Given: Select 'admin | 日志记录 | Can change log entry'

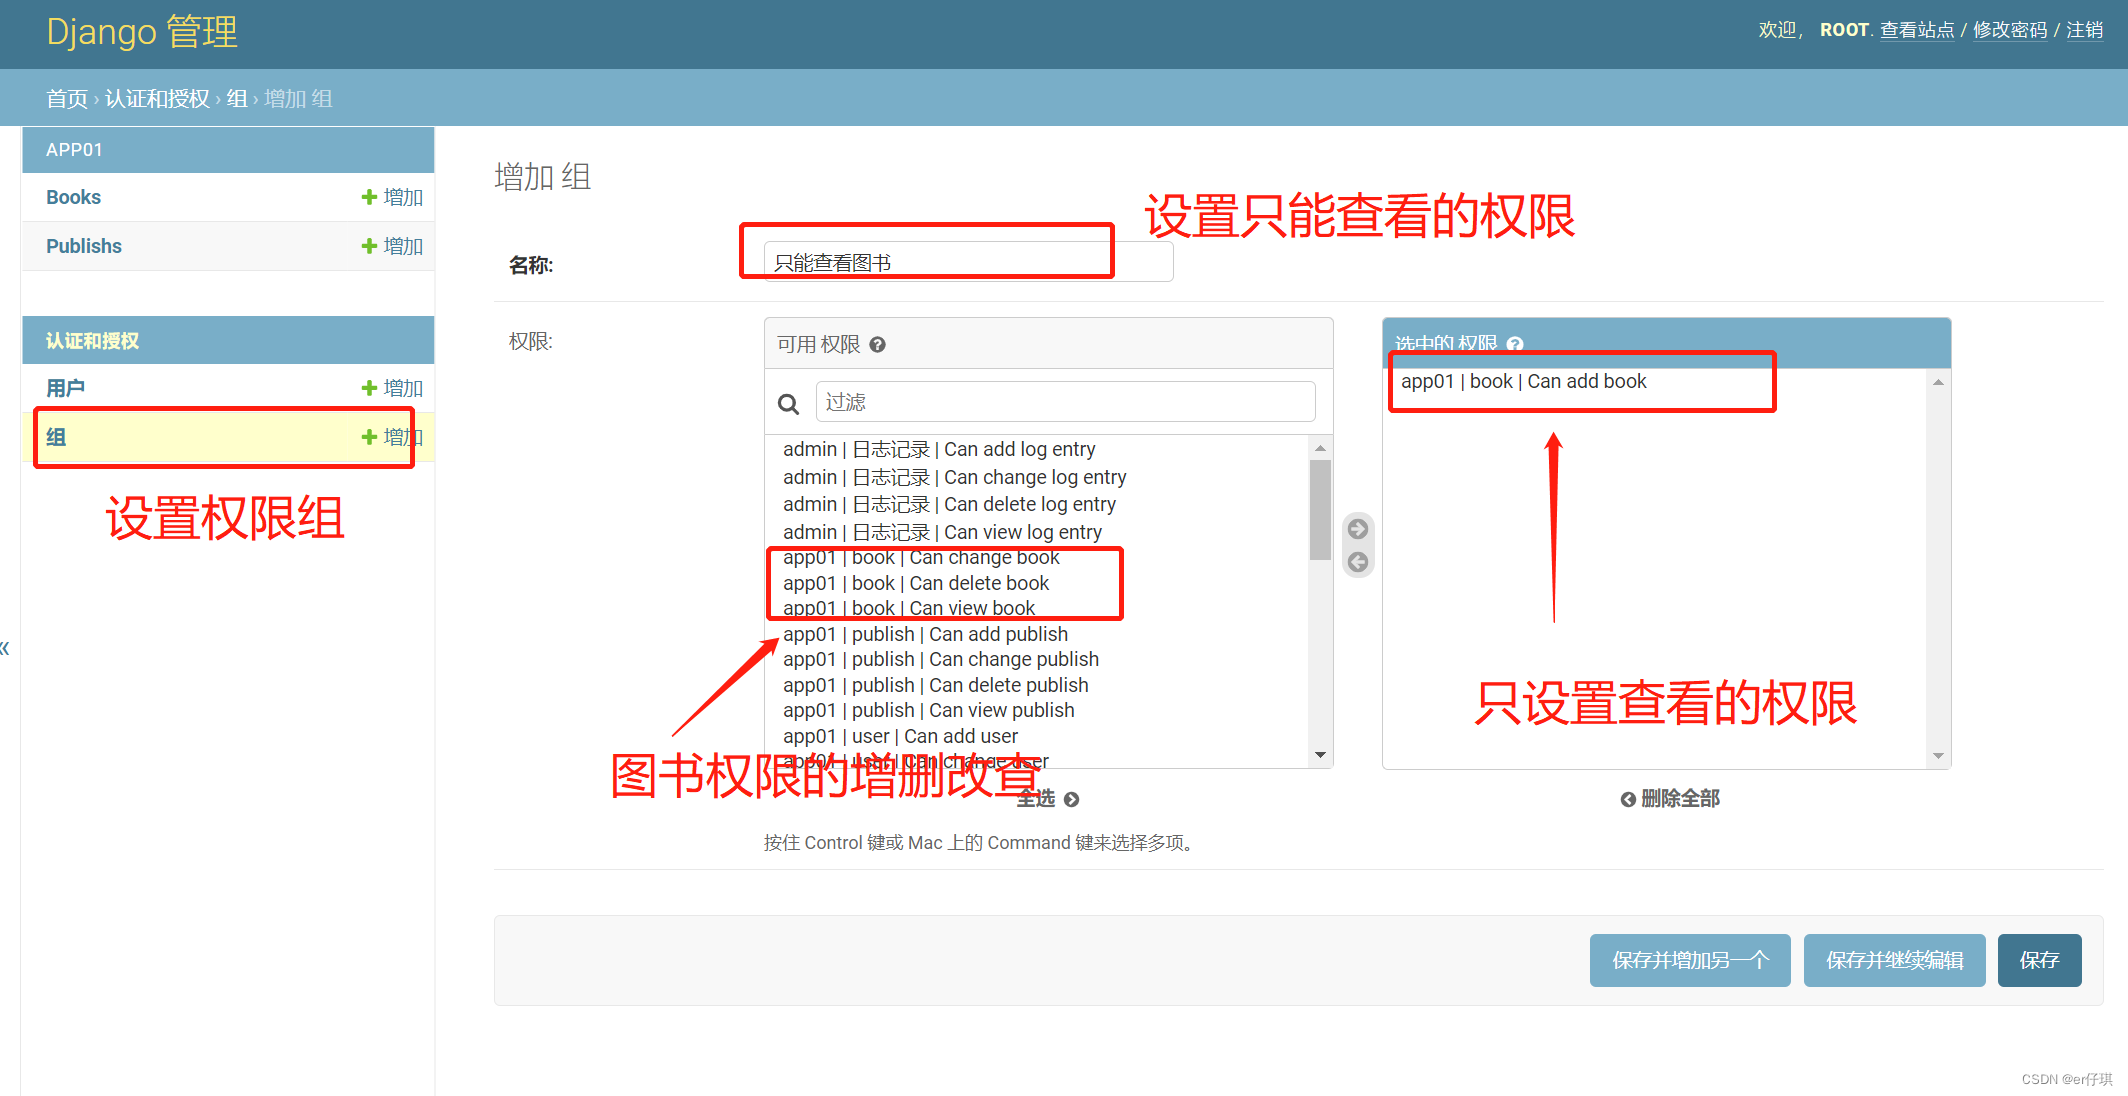Looking at the screenshot, I should [x=954, y=477].
